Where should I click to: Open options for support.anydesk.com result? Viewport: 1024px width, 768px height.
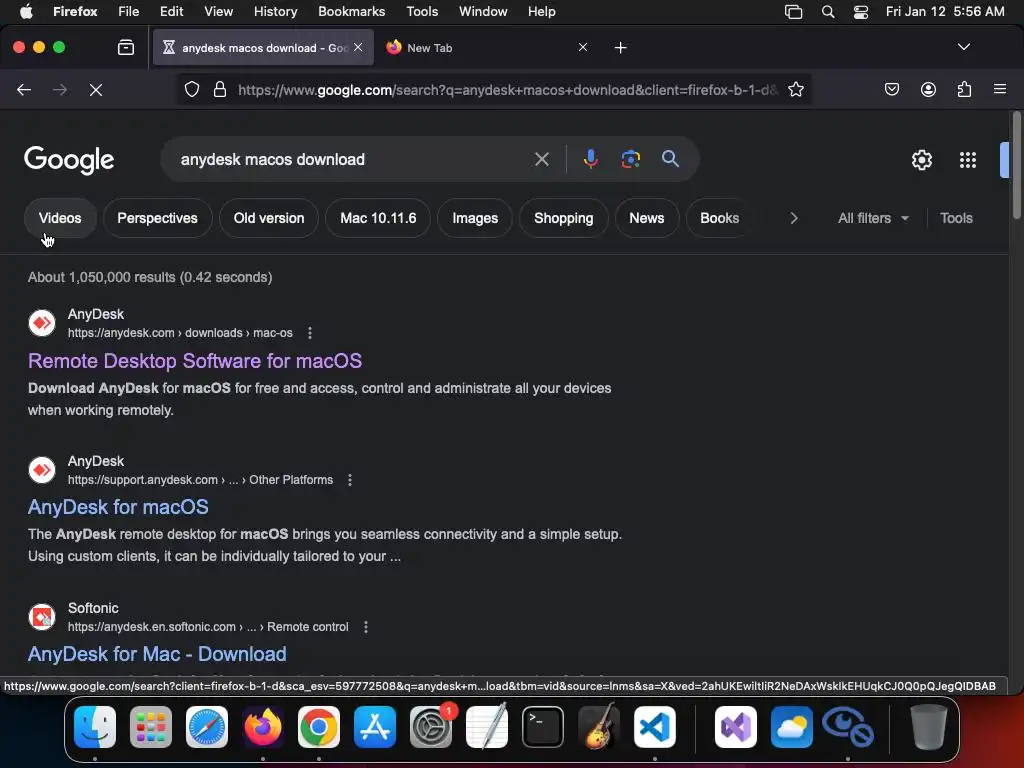coord(350,480)
